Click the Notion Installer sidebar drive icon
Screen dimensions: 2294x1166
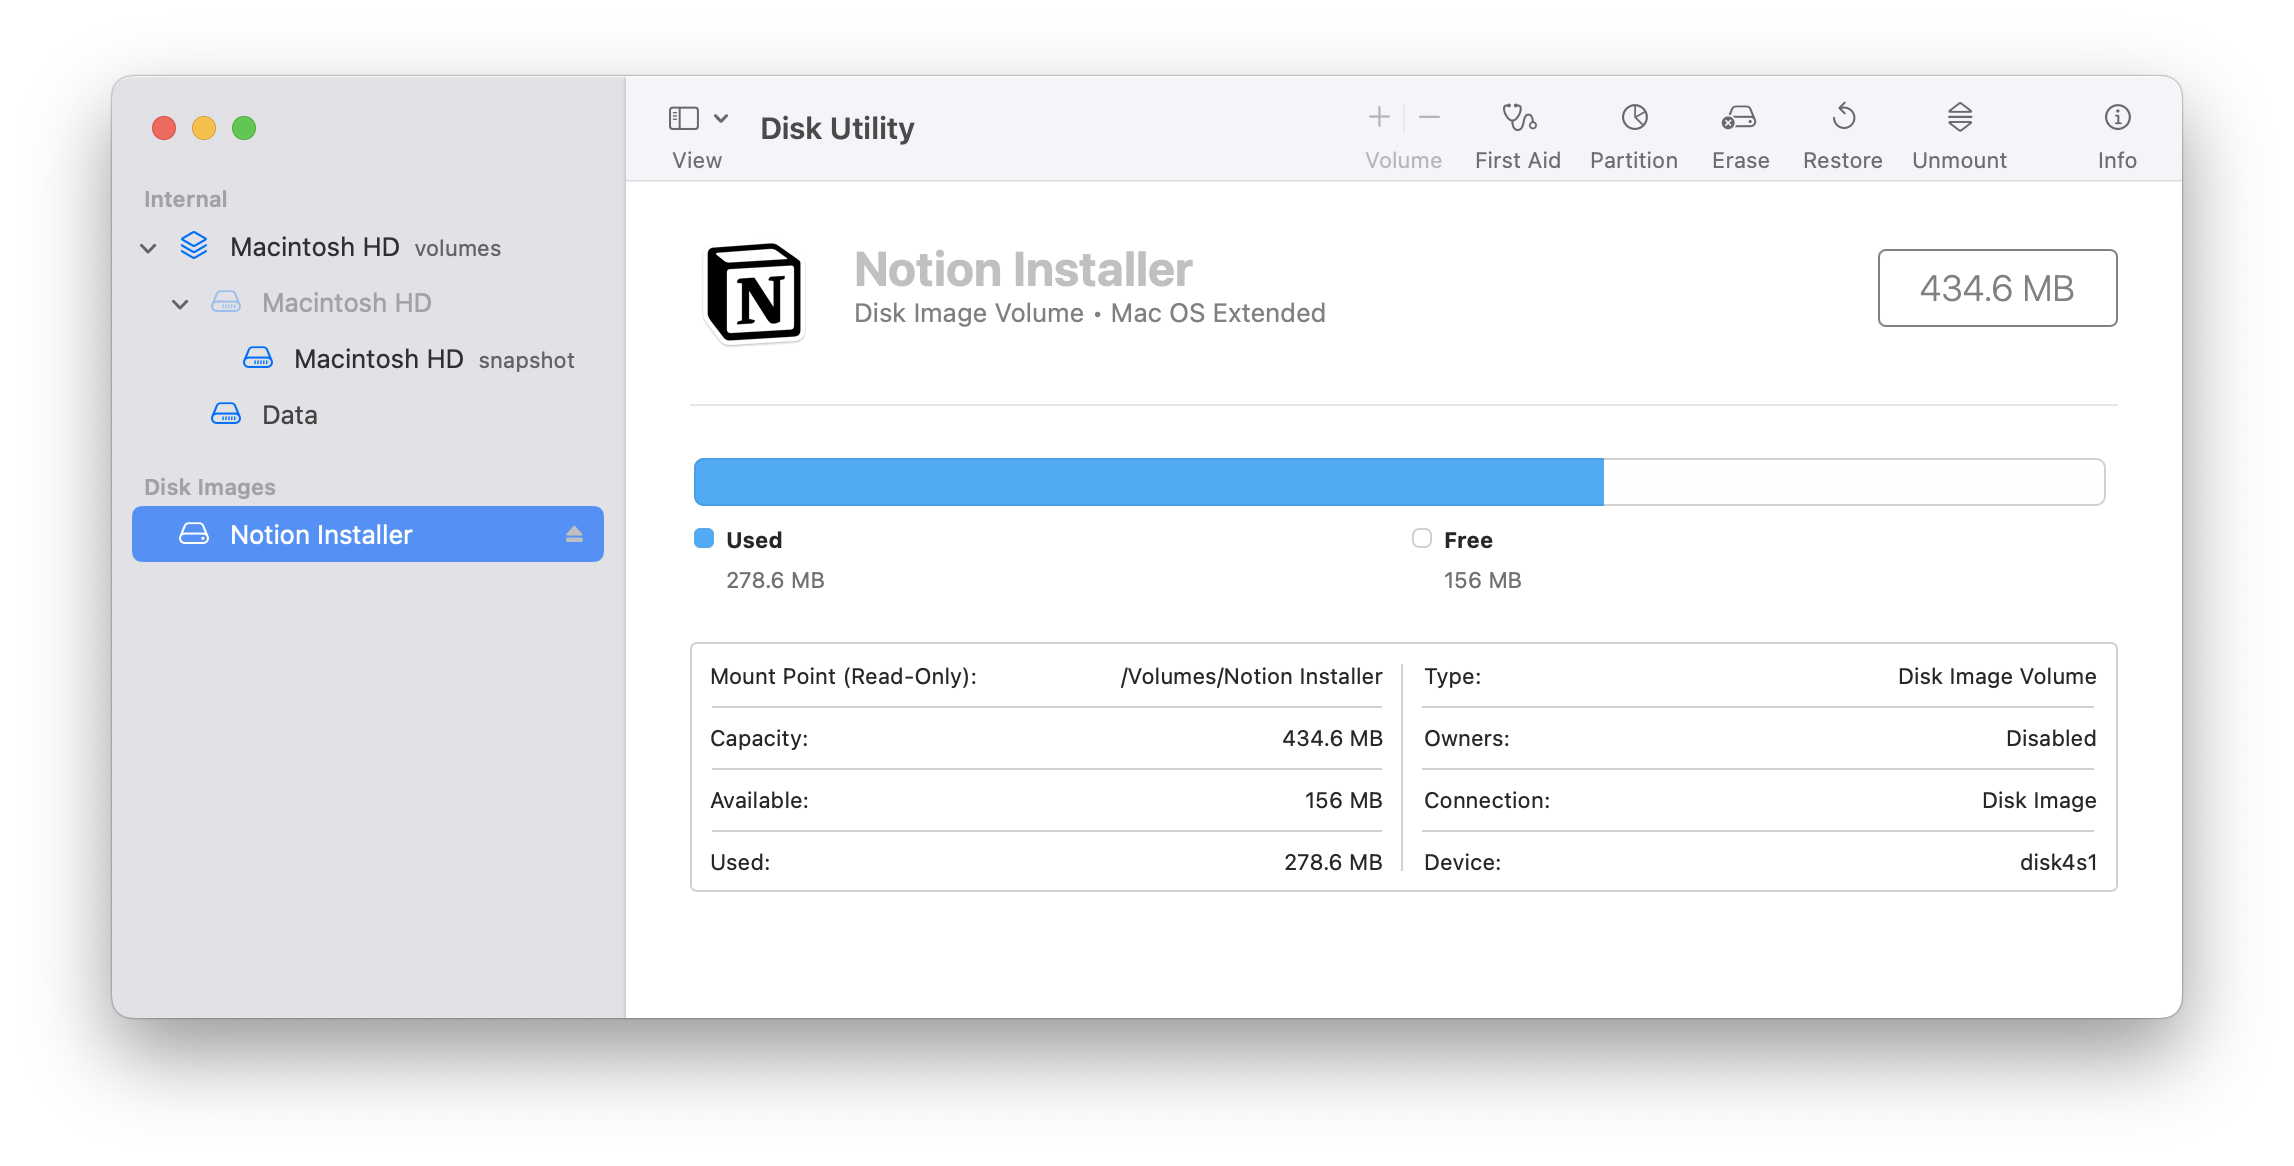[x=194, y=534]
